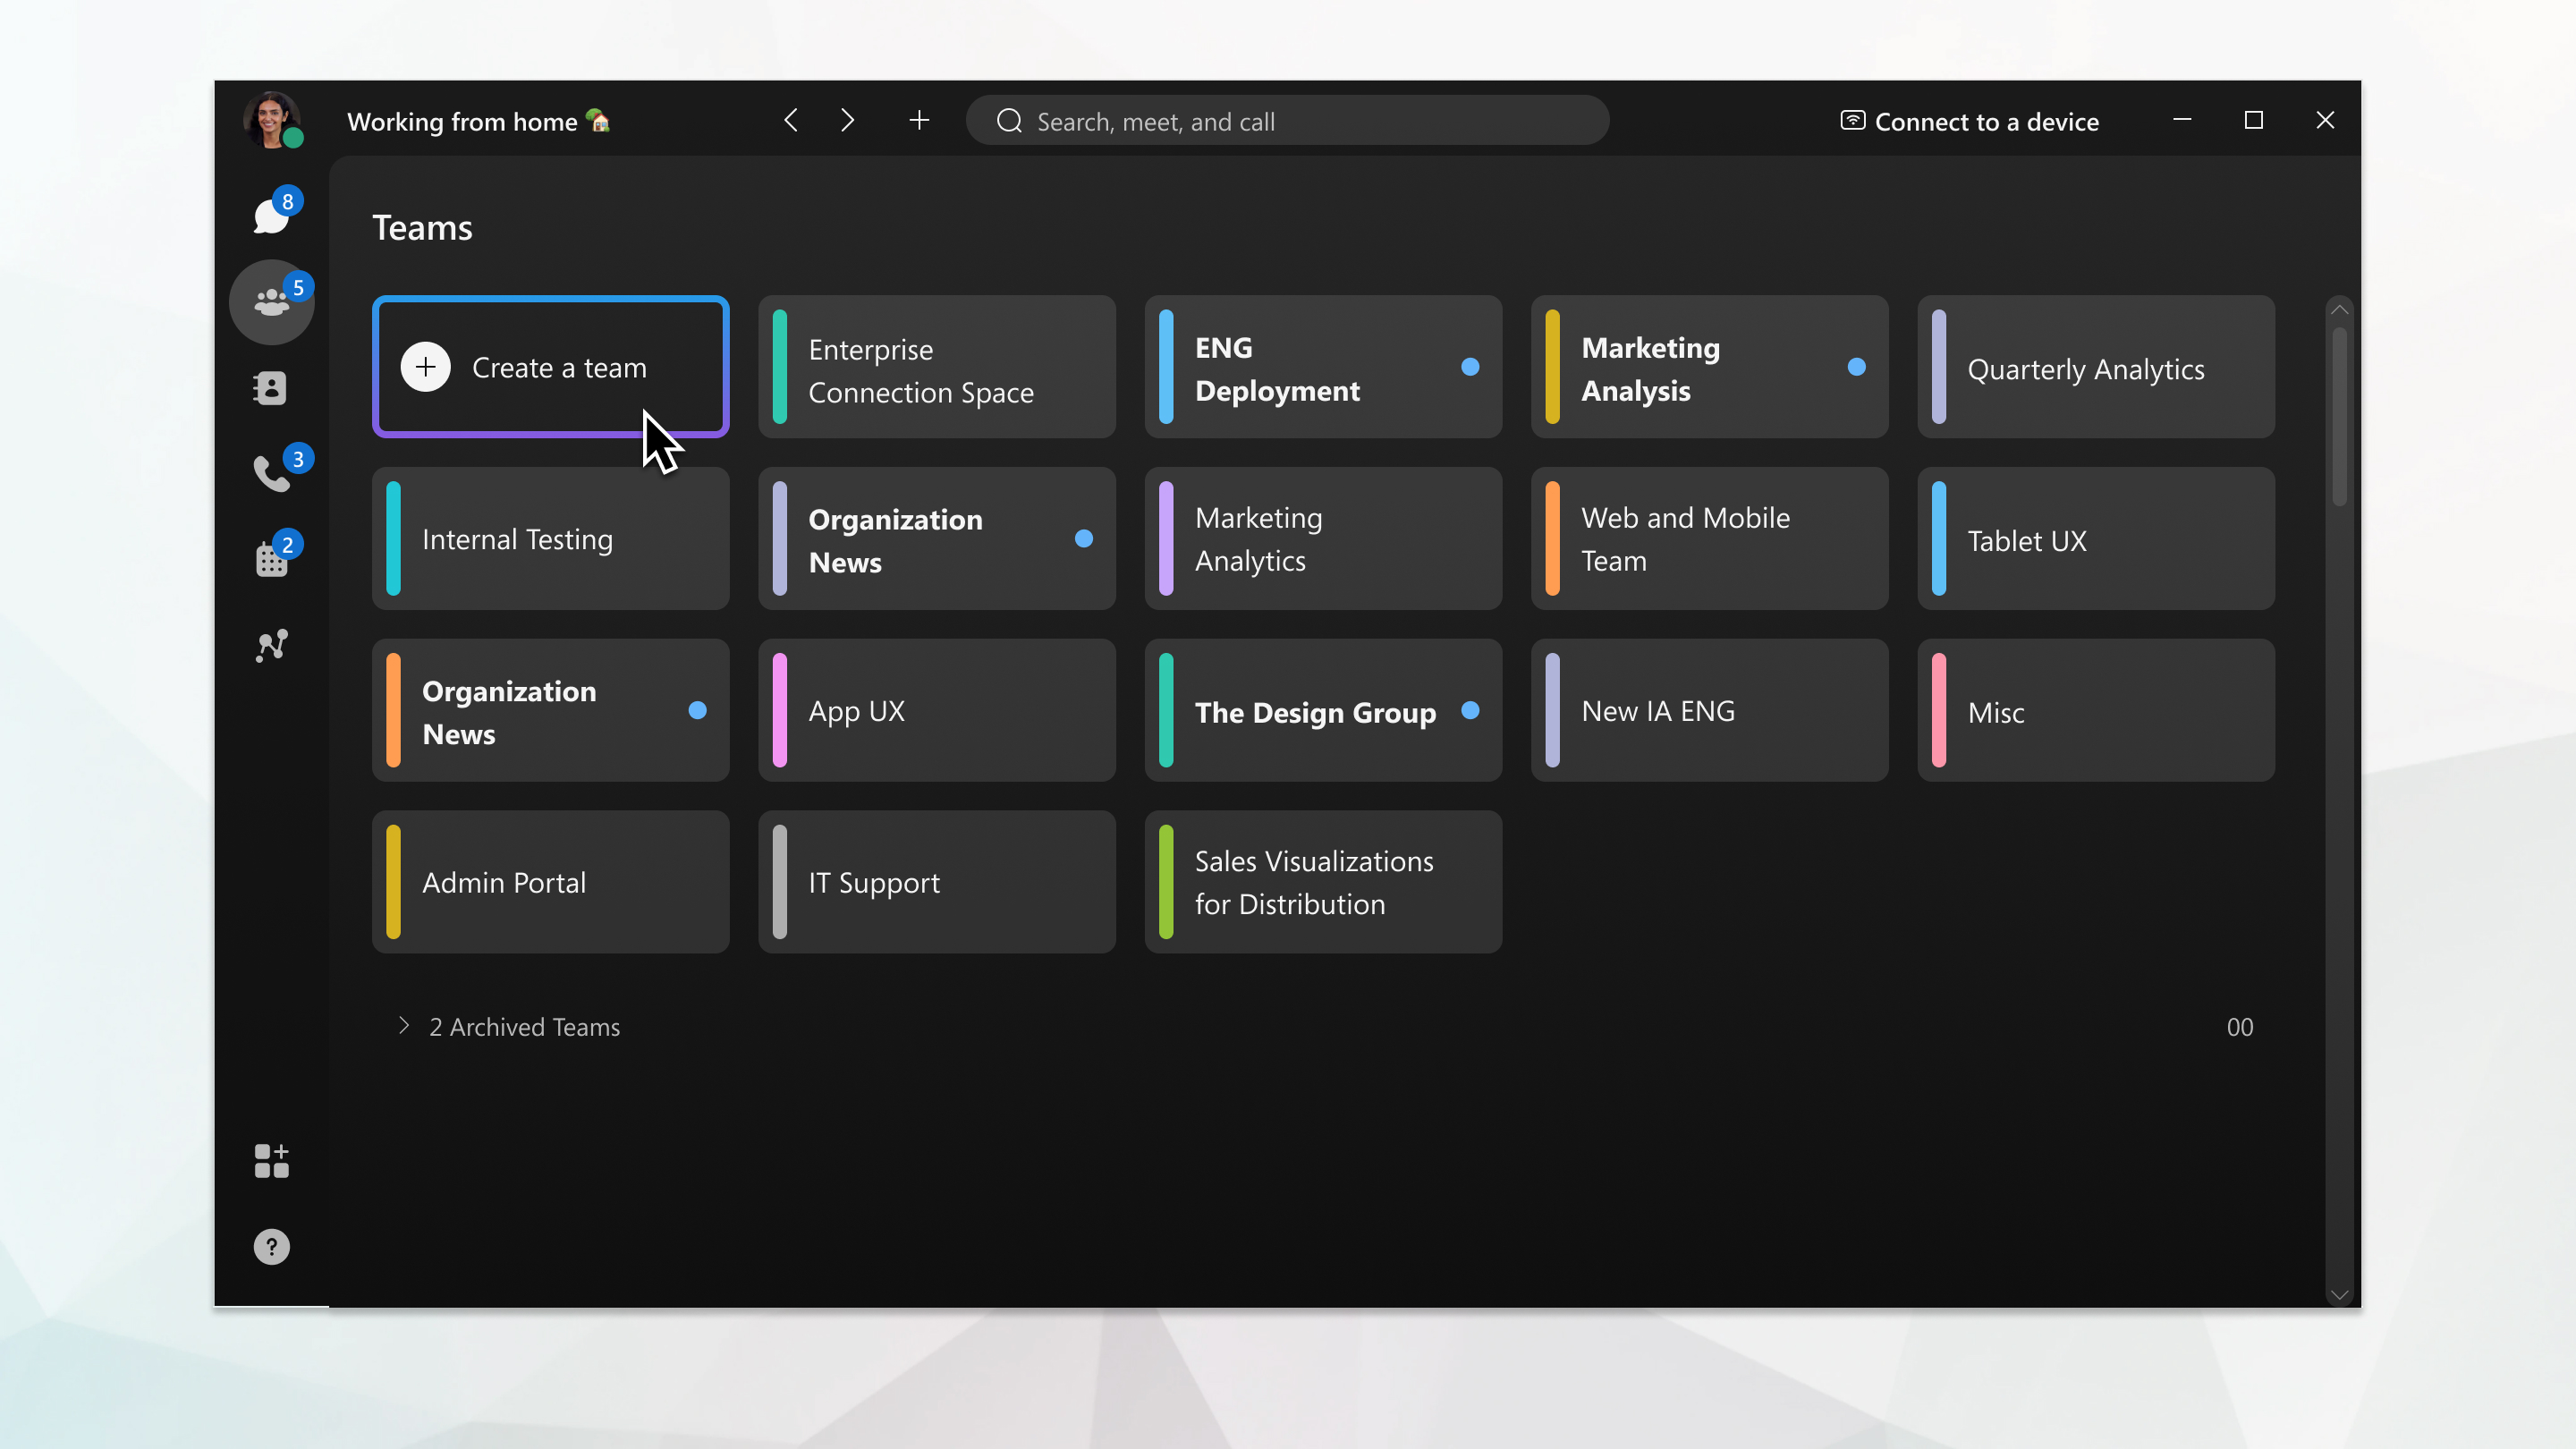Click the scrollbar up arrow
Image resolution: width=2576 pixels, height=1449 pixels.
(2339, 310)
